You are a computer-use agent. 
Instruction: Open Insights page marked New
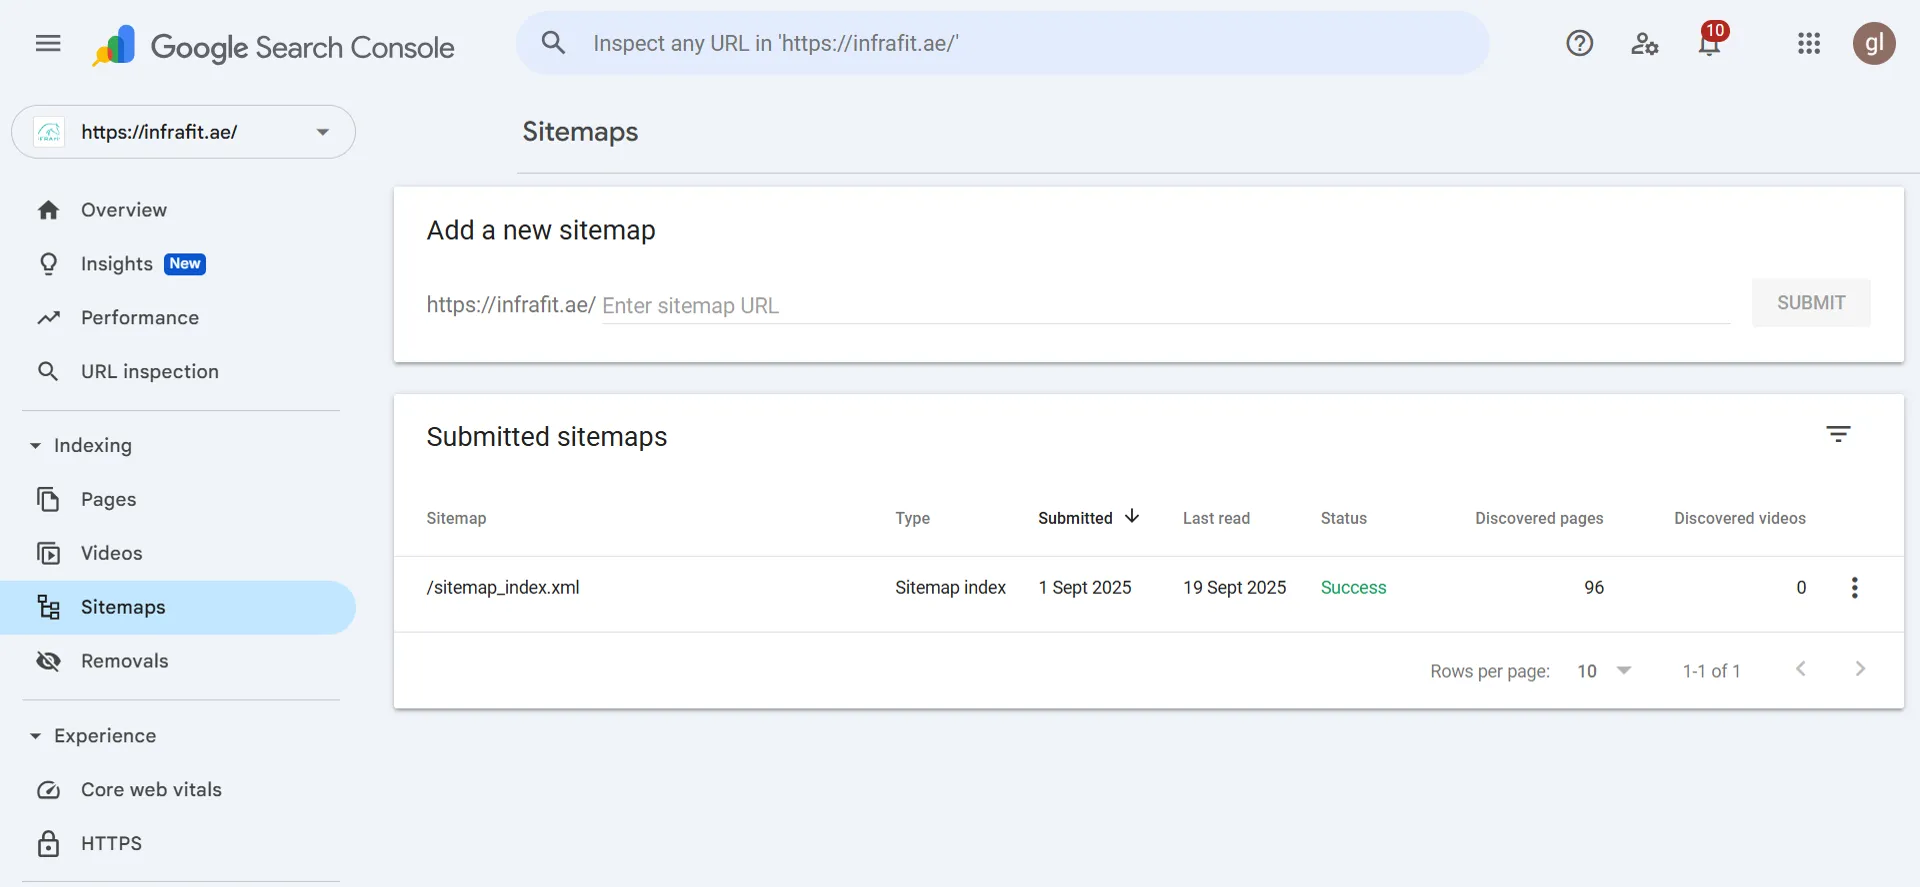pos(117,264)
